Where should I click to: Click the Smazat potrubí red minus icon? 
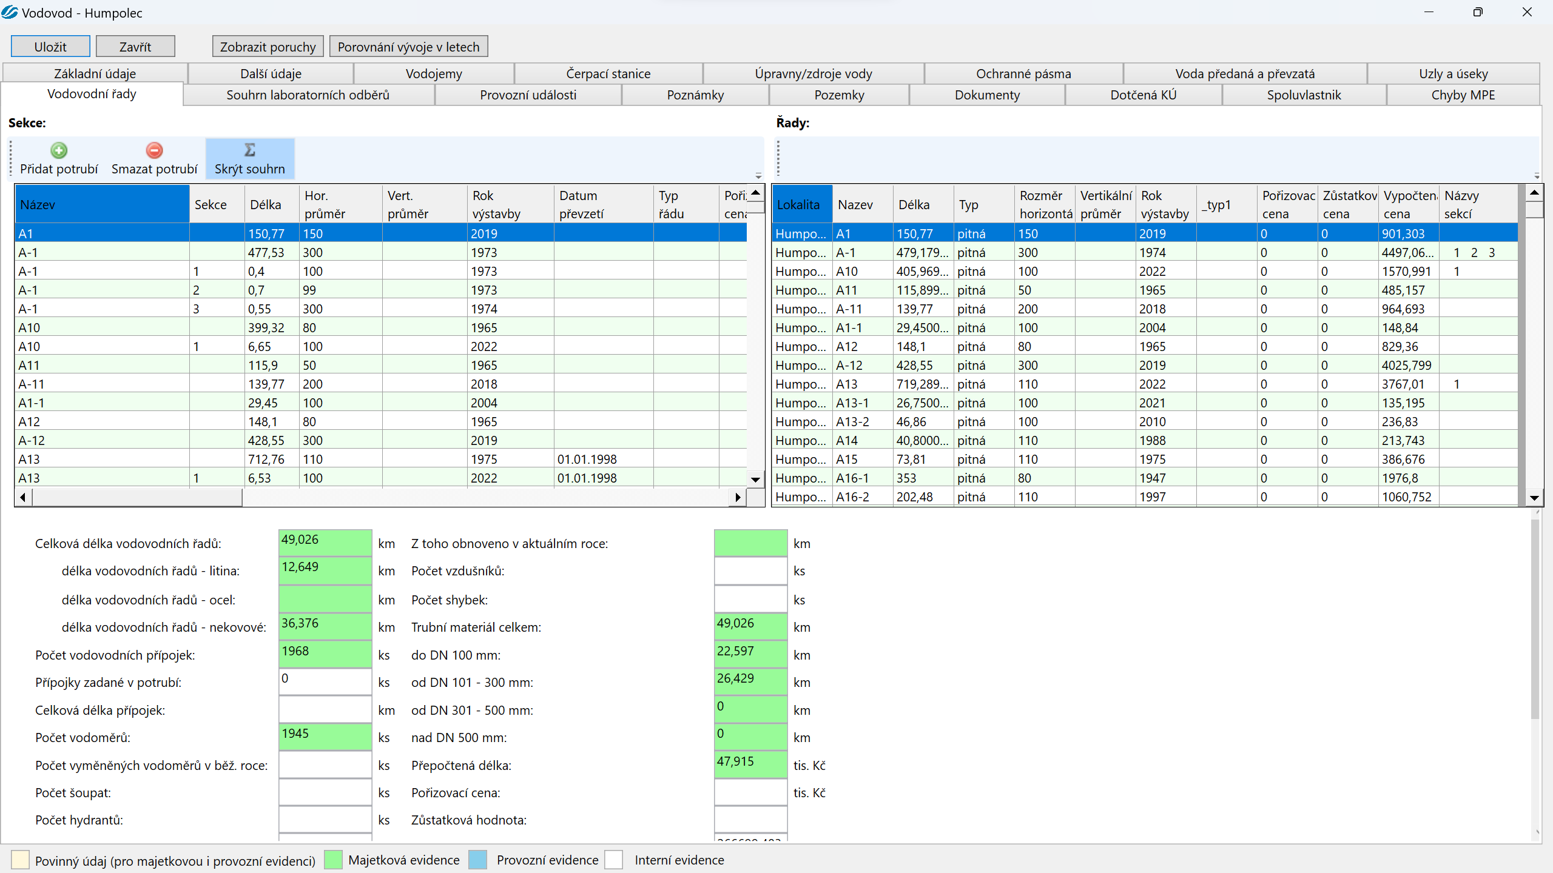click(154, 150)
